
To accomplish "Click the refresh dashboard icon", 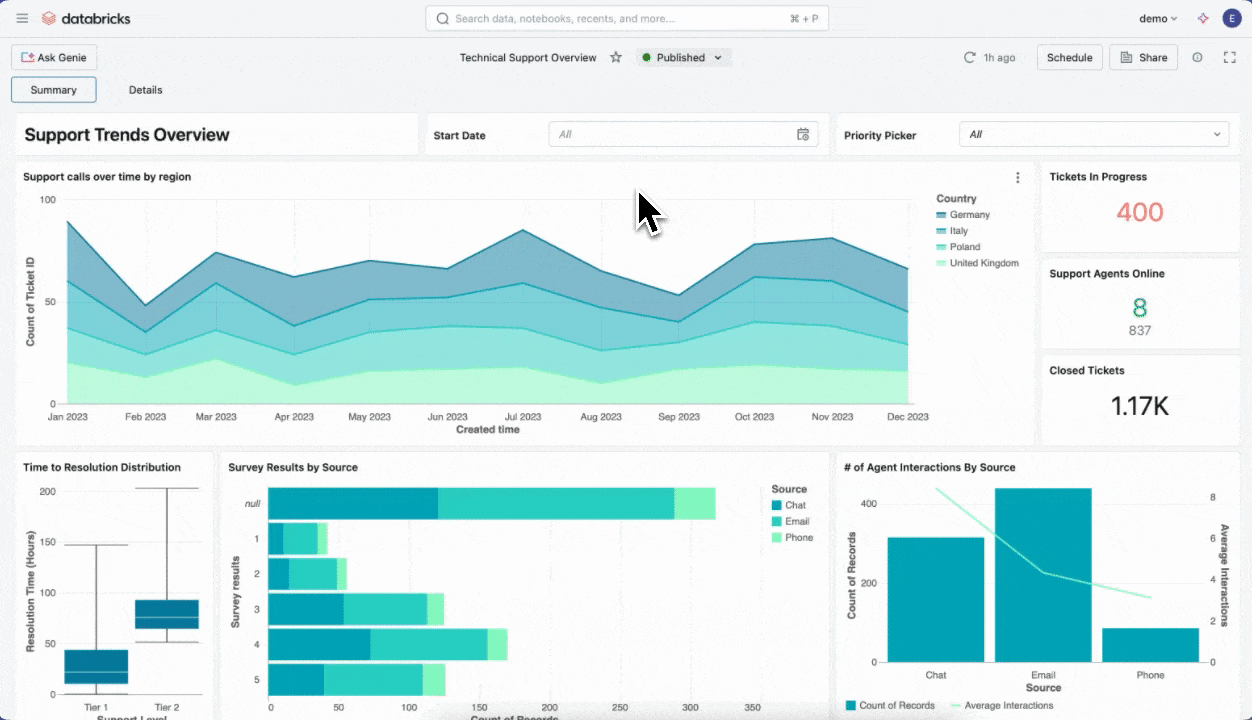I will click(x=969, y=58).
